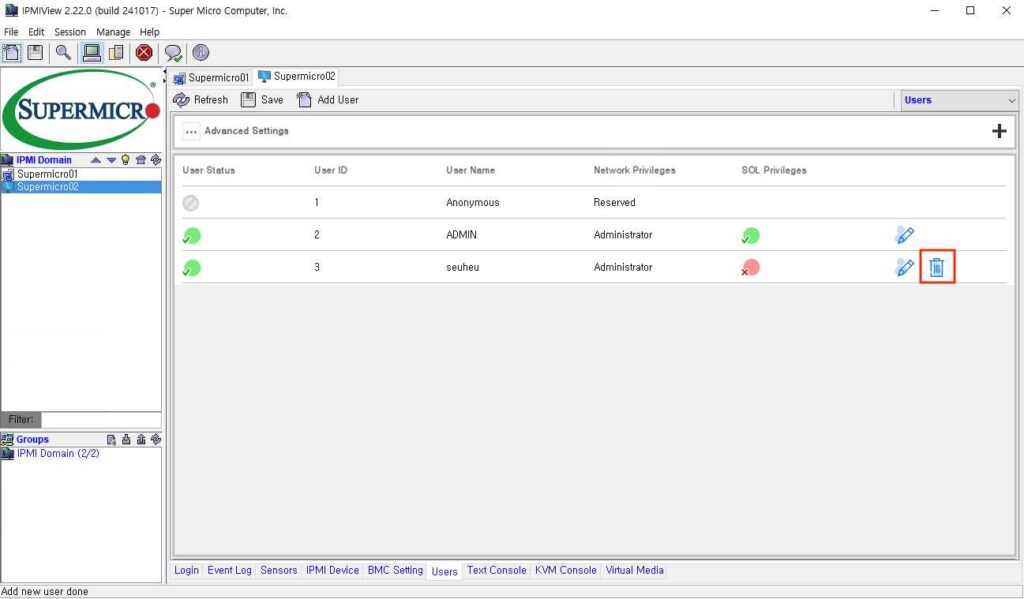Image resolution: width=1024 pixels, height=599 pixels.
Task: Click the speech bubble checkmark toolbar icon
Action: [173, 53]
